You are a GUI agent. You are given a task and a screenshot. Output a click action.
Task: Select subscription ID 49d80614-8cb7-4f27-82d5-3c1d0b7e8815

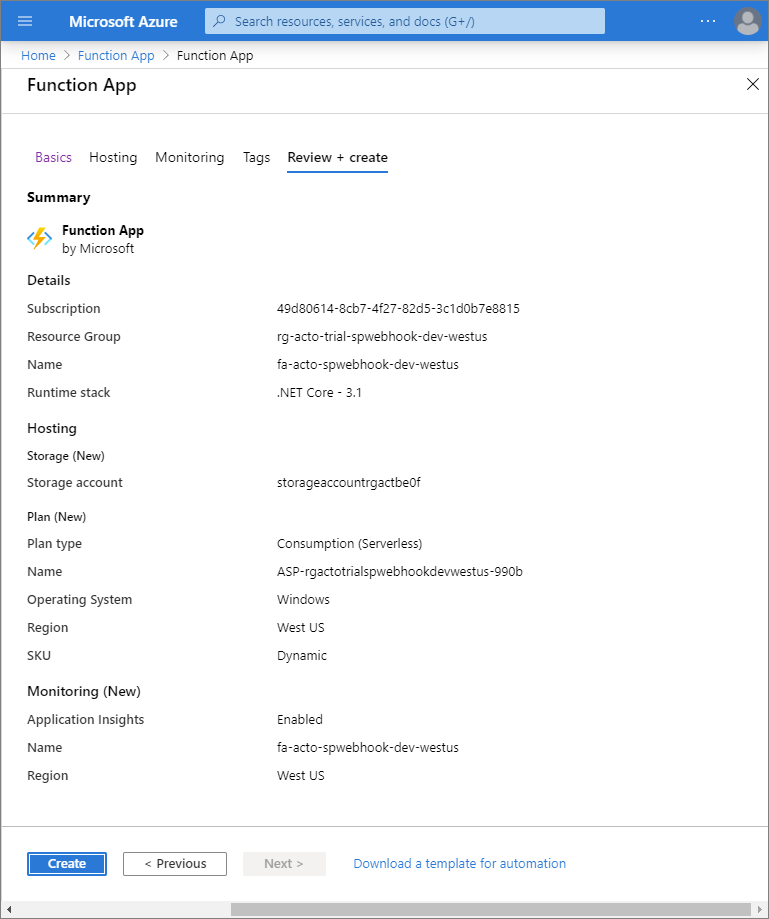398,308
